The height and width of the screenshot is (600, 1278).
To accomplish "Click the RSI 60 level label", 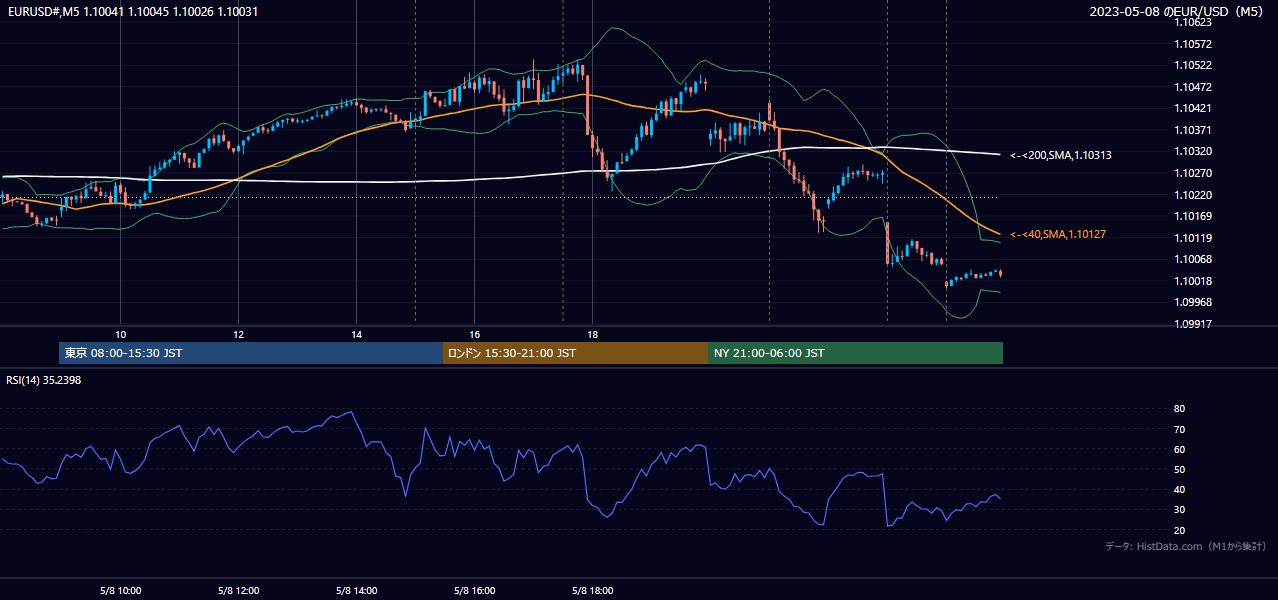I will click(1179, 449).
